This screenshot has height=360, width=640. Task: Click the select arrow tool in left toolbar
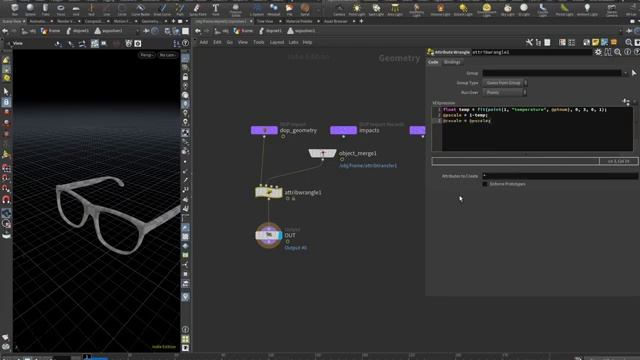pos(6,91)
